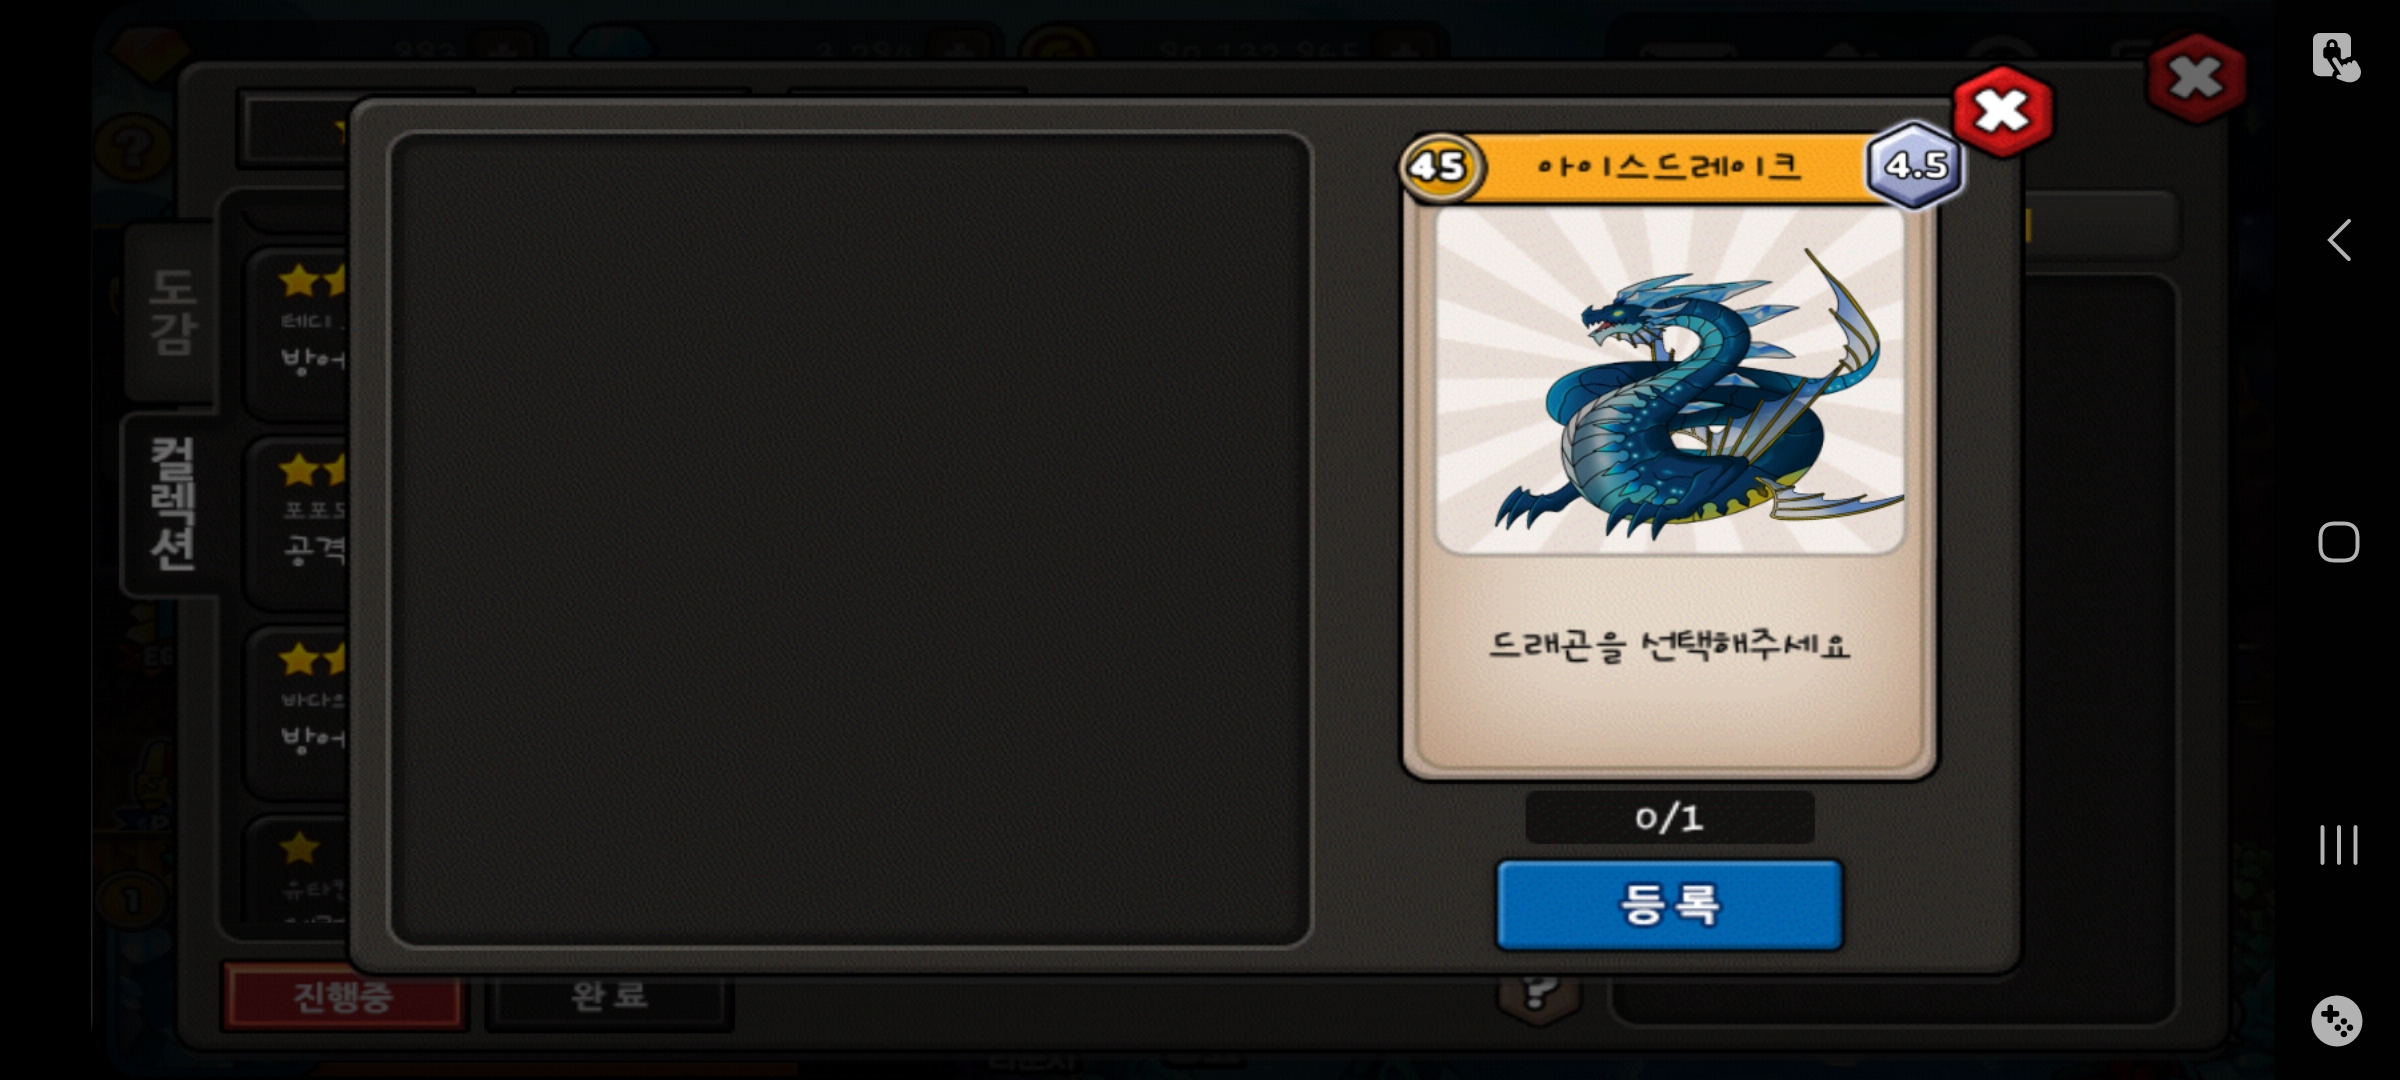Tap the Android home button
2400x1080 pixels.
[x=2338, y=542]
